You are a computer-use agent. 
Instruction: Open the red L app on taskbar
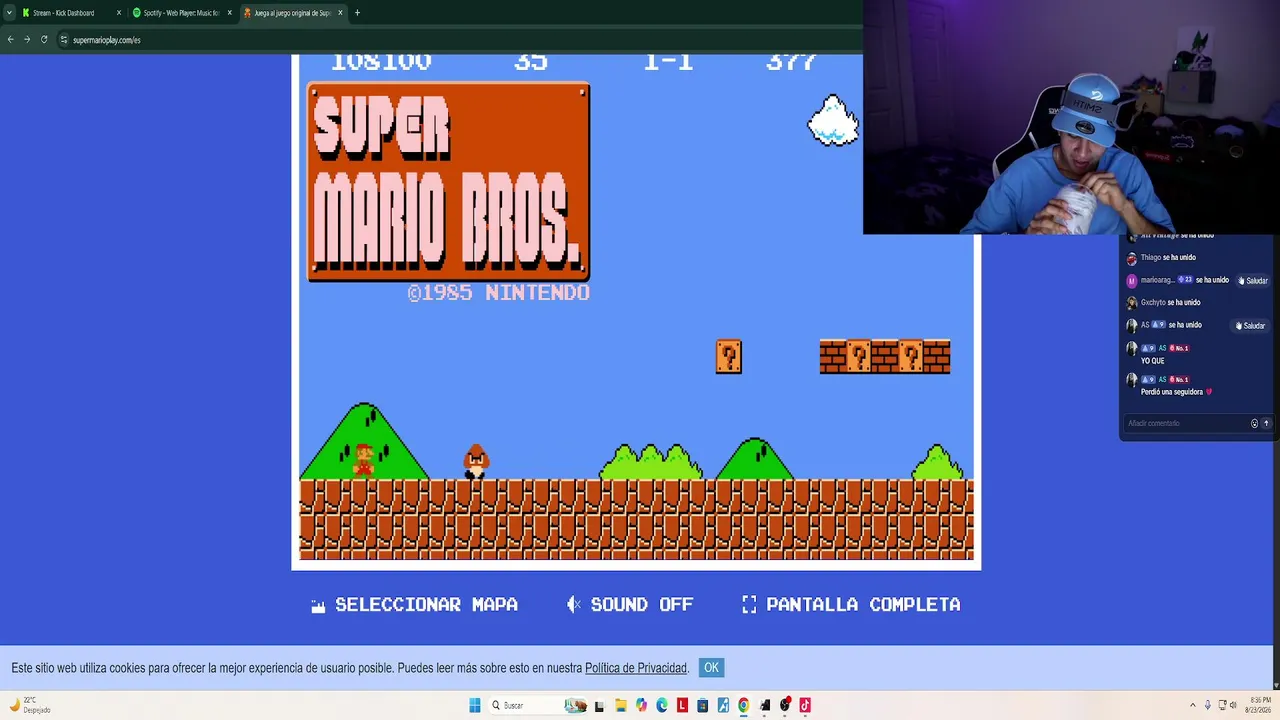point(682,705)
